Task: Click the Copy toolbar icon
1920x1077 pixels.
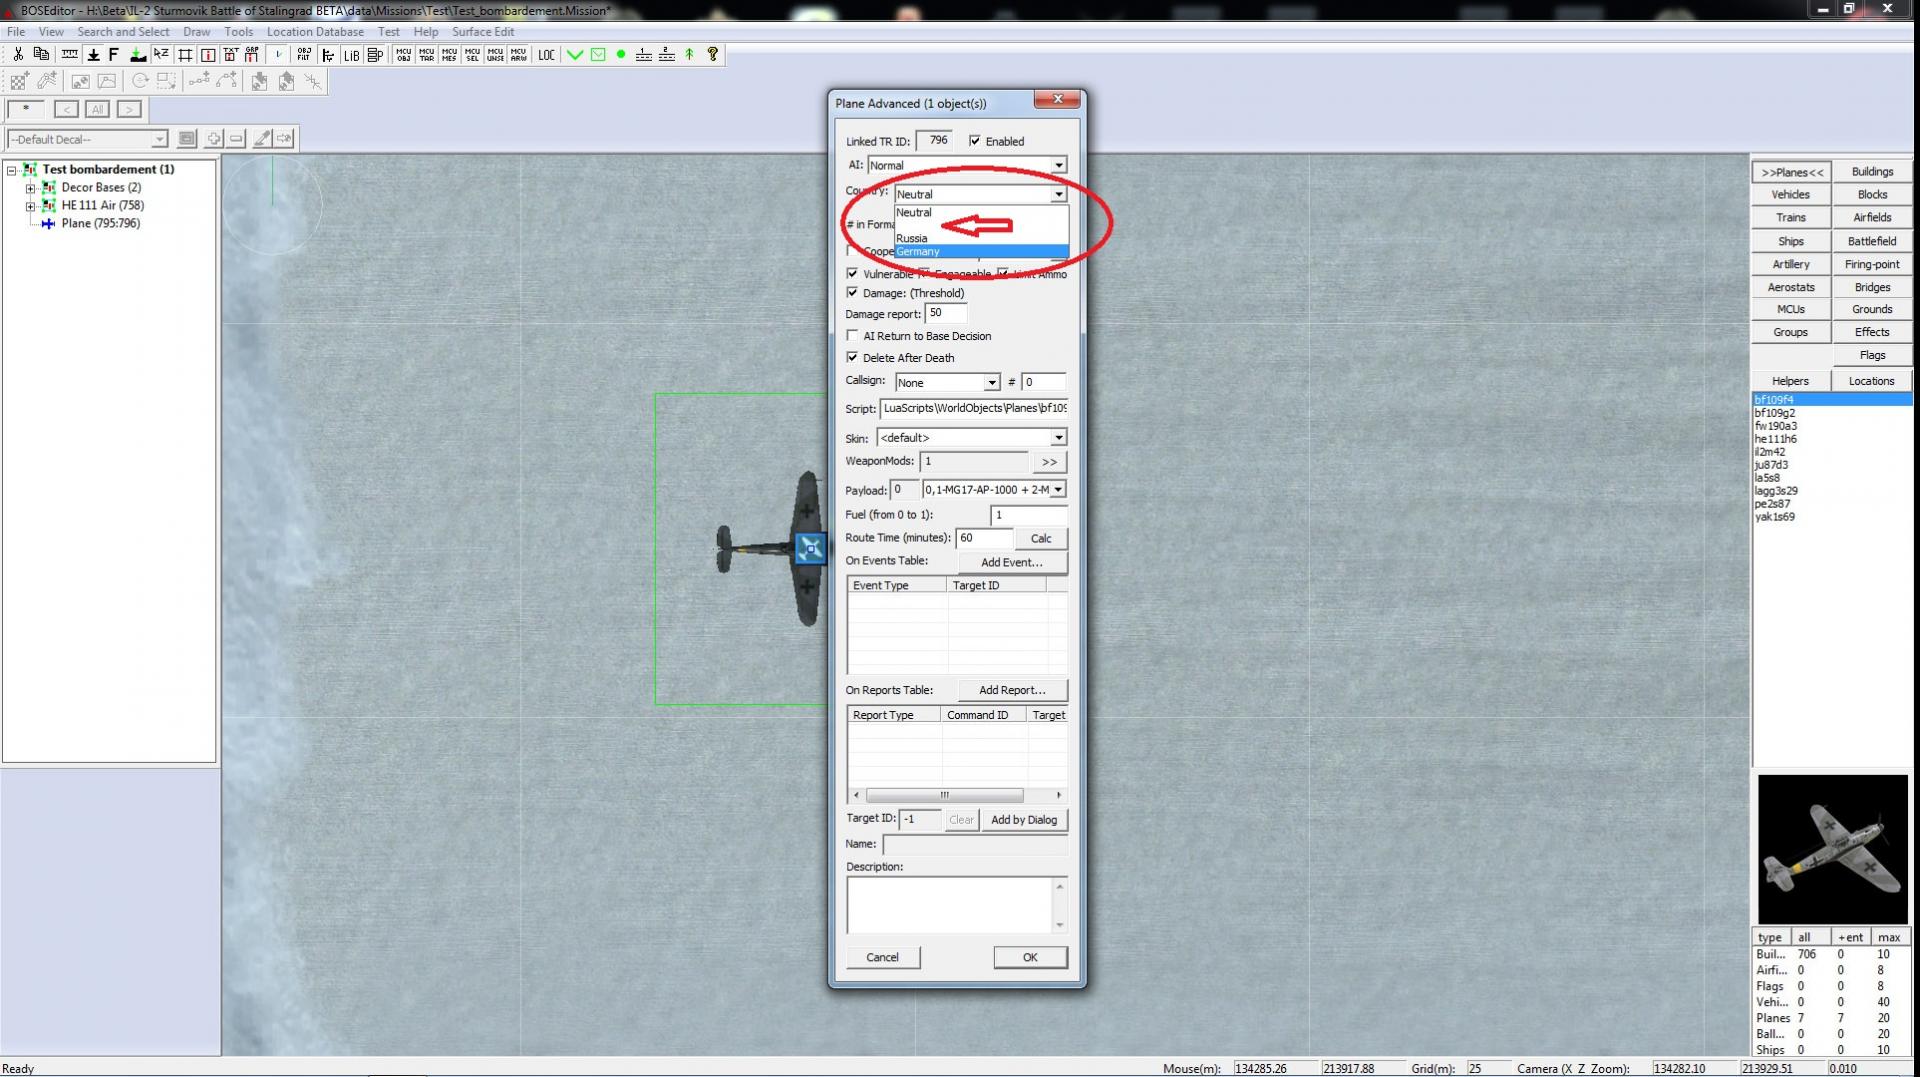Action: coord(41,55)
